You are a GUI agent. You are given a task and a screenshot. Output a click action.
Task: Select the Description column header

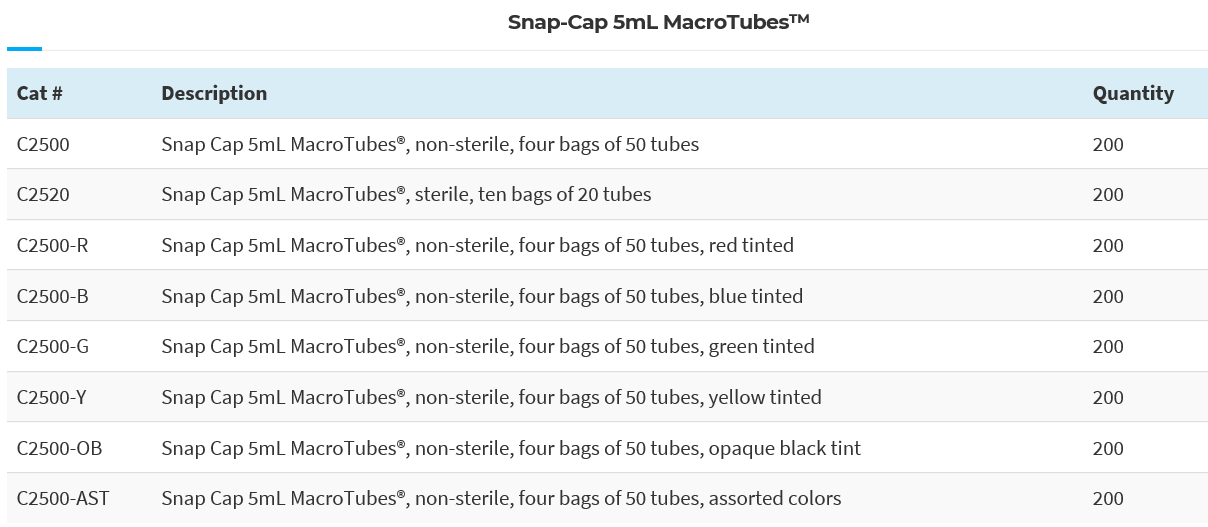[214, 94]
